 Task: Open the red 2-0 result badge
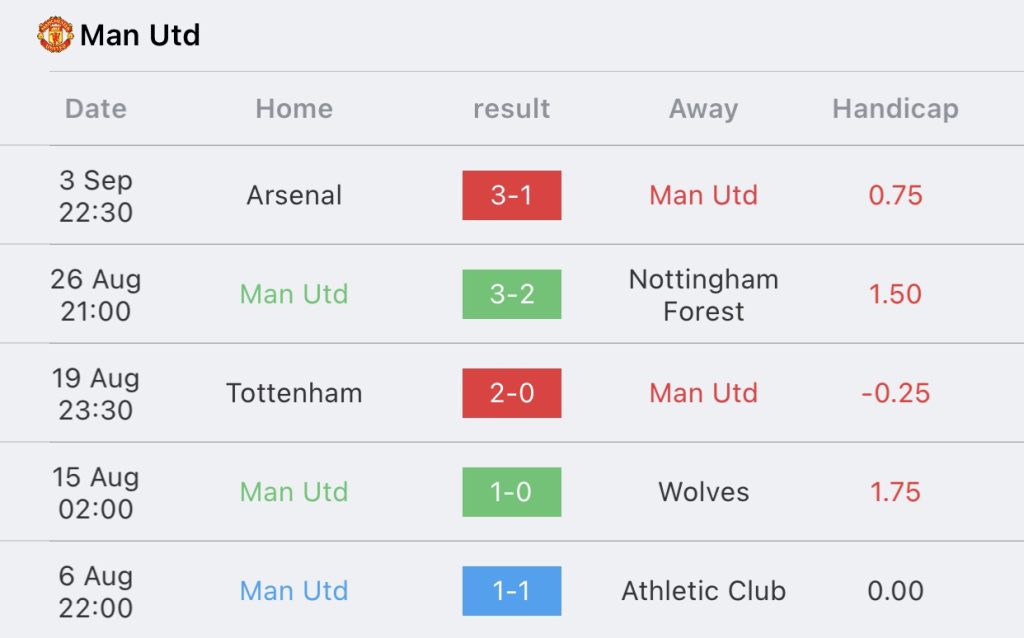tap(511, 393)
